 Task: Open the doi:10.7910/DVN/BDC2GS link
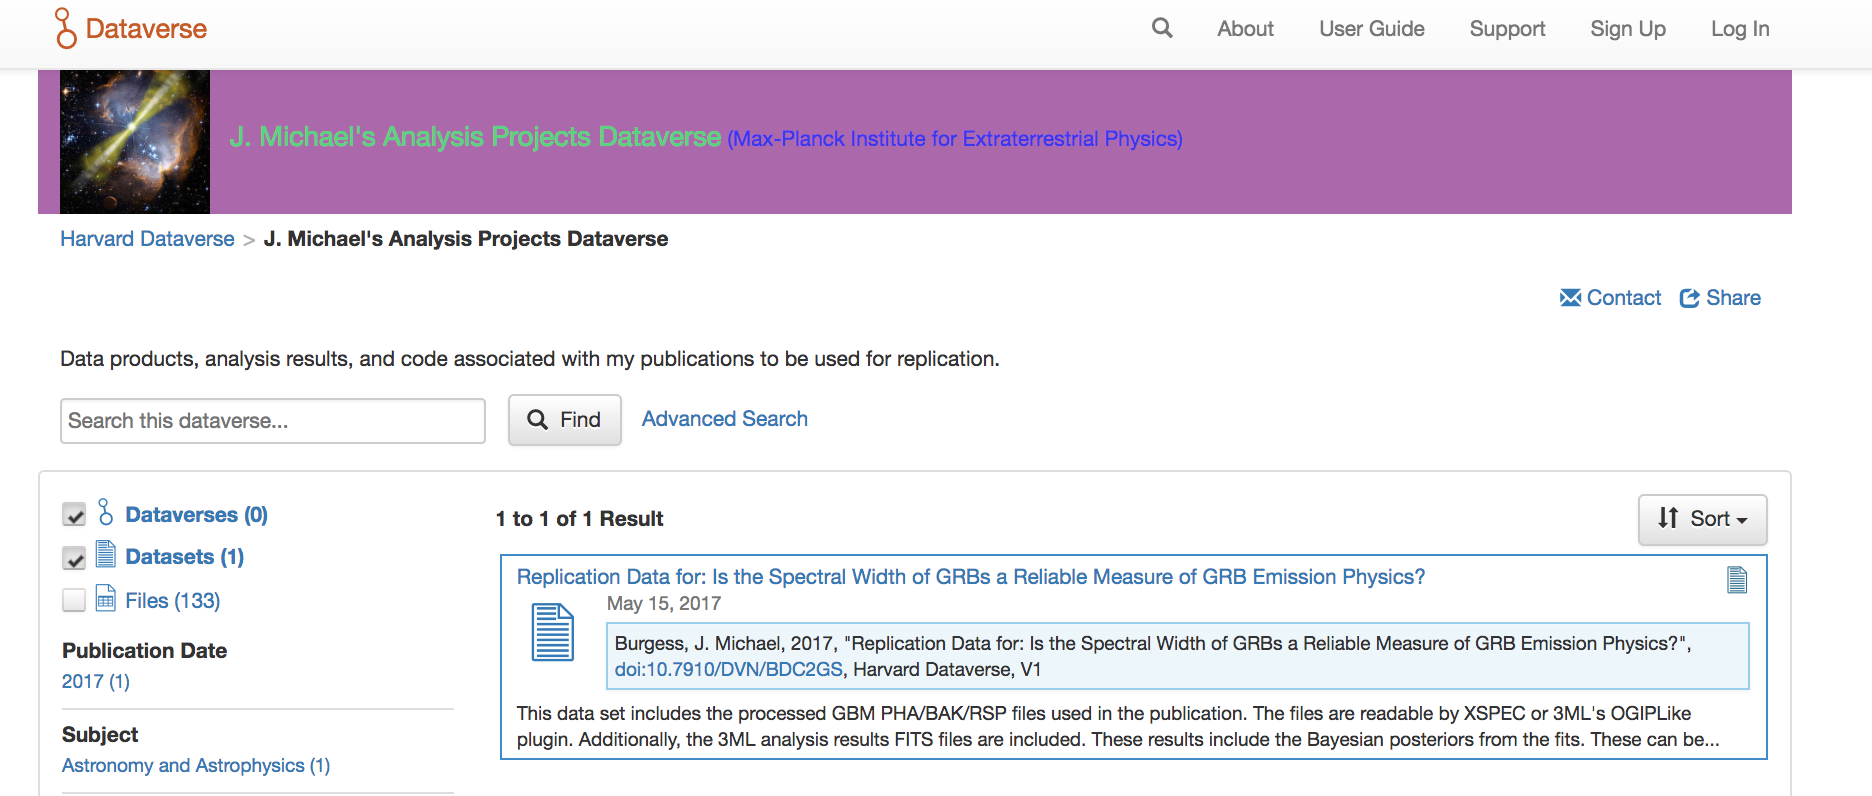tap(729, 670)
